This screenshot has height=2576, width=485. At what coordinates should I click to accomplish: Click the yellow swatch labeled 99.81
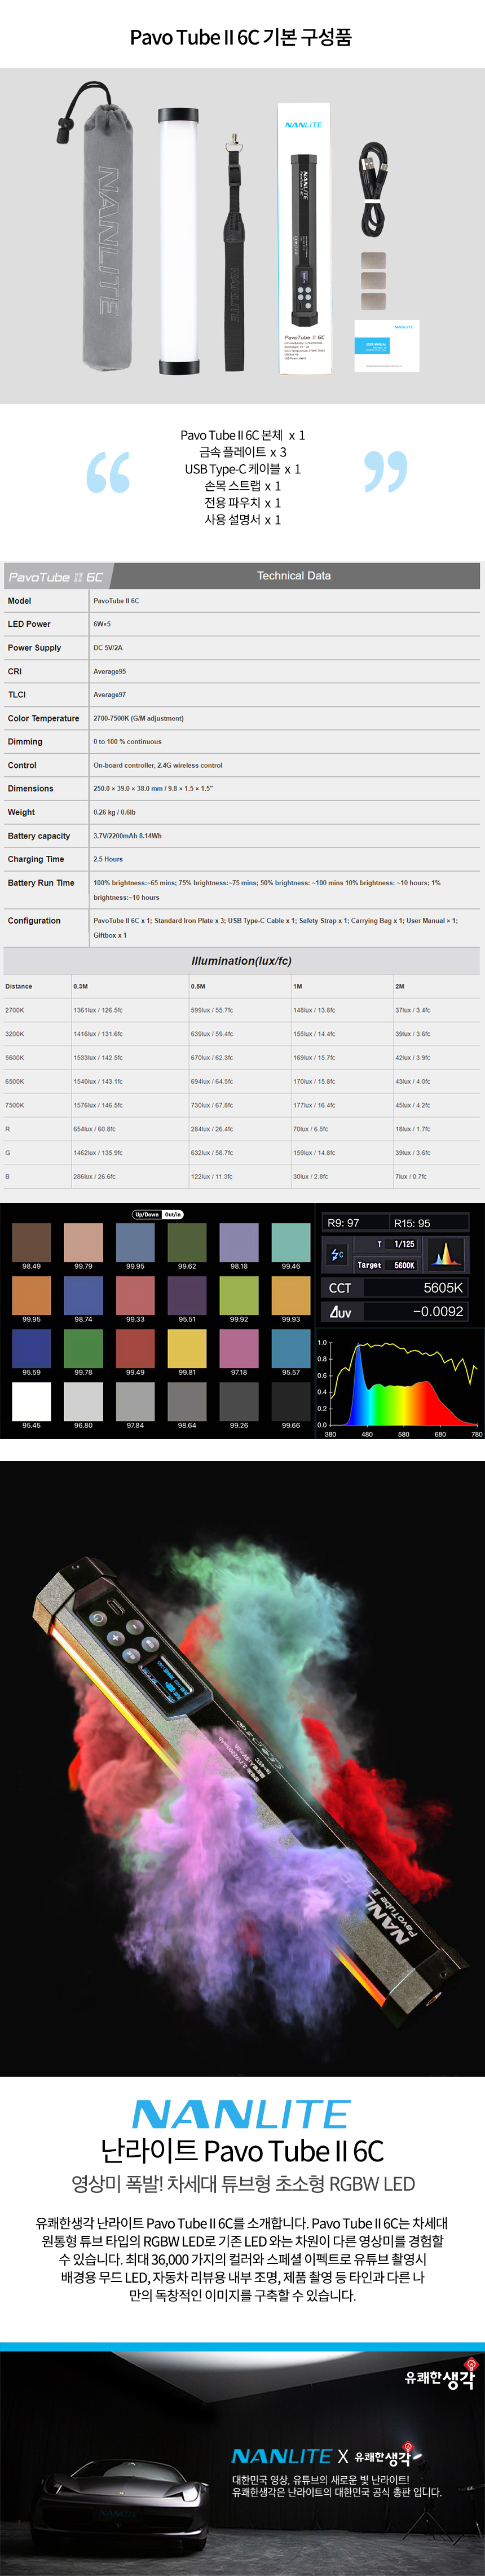[x=187, y=1349]
